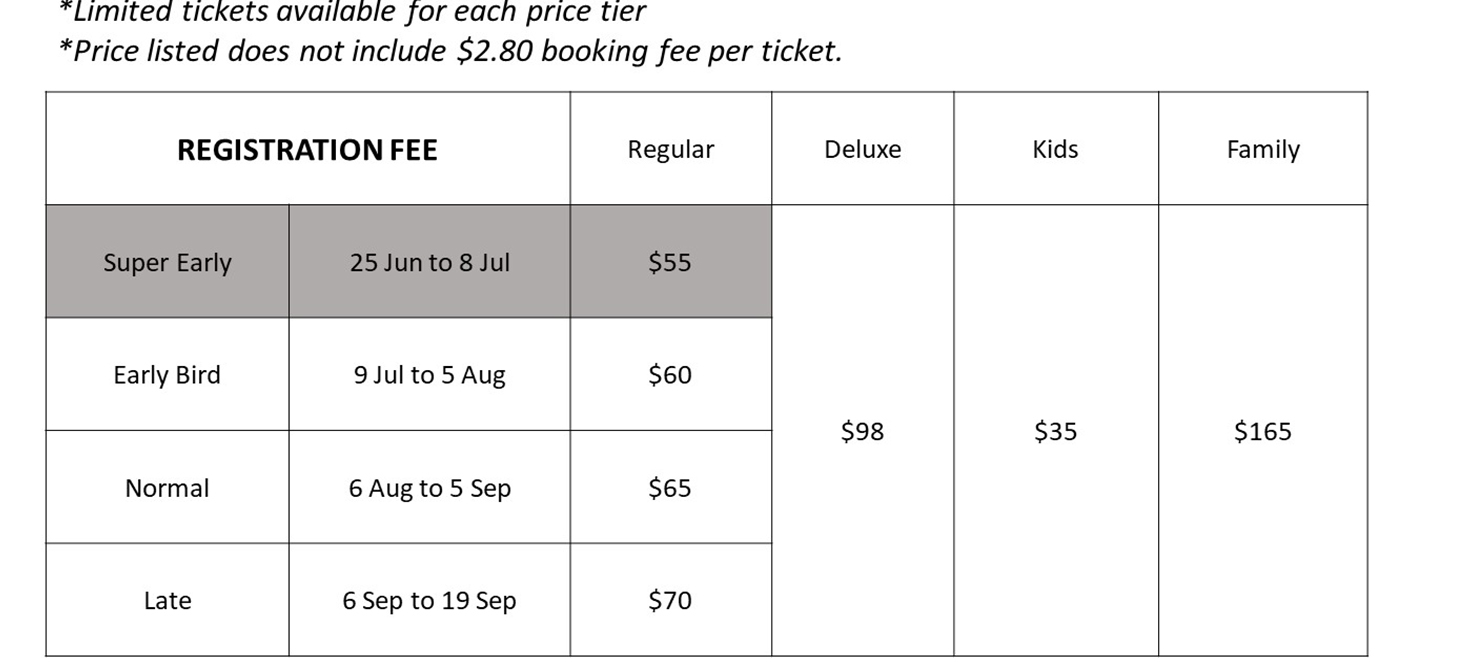Select the $70 Late price
Viewport: 1462px width, 662px height.
click(x=671, y=600)
